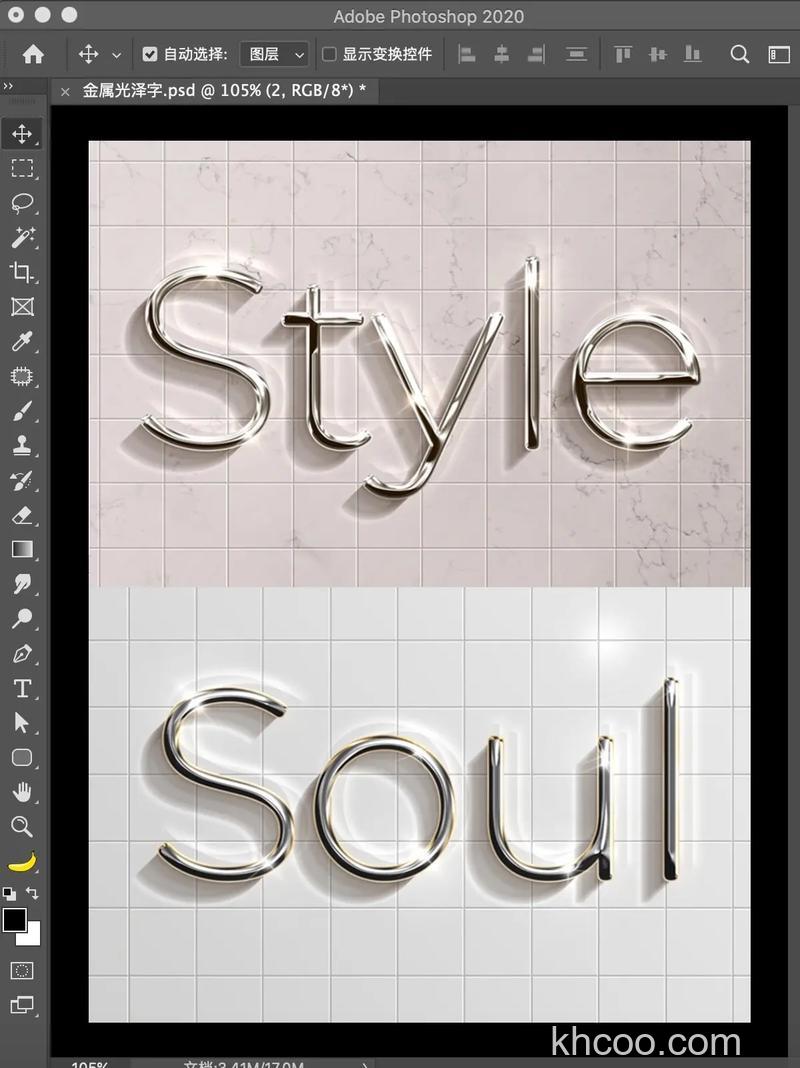The image size is (800, 1068).
Task: Expand the toolbar with the double-arrow
Action: pyautogui.click(x=9, y=86)
